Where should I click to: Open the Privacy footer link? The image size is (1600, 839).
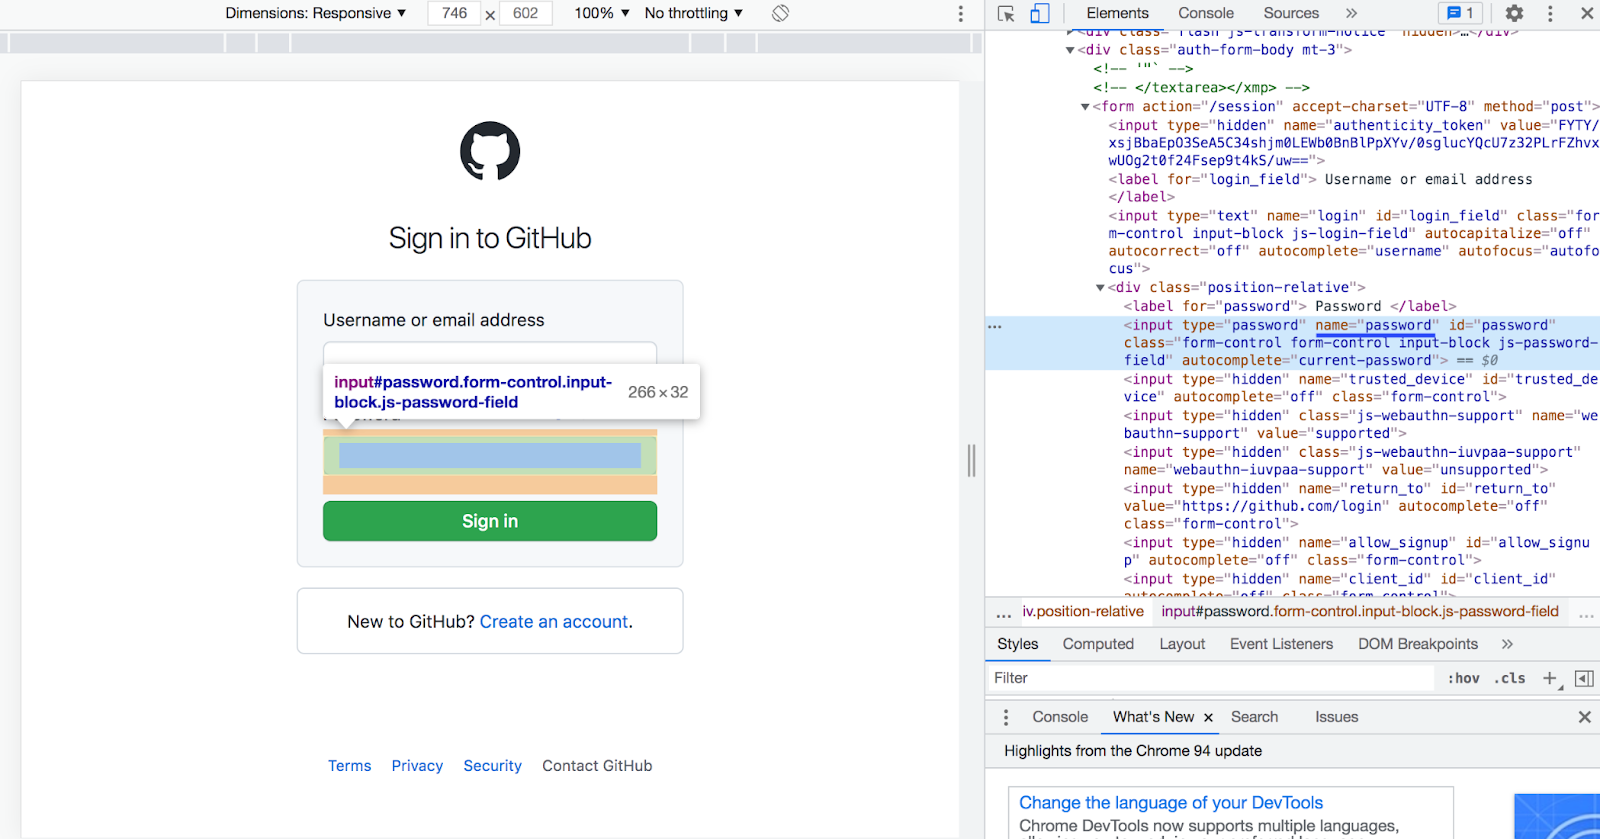[417, 766]
